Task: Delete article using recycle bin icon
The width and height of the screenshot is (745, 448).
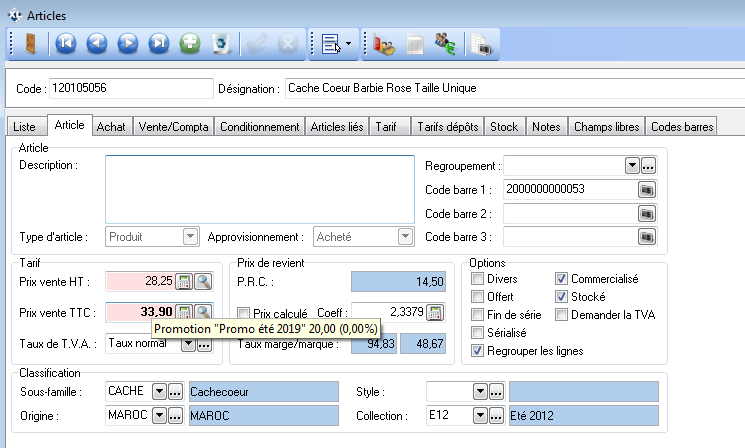Action: (223, 44)
